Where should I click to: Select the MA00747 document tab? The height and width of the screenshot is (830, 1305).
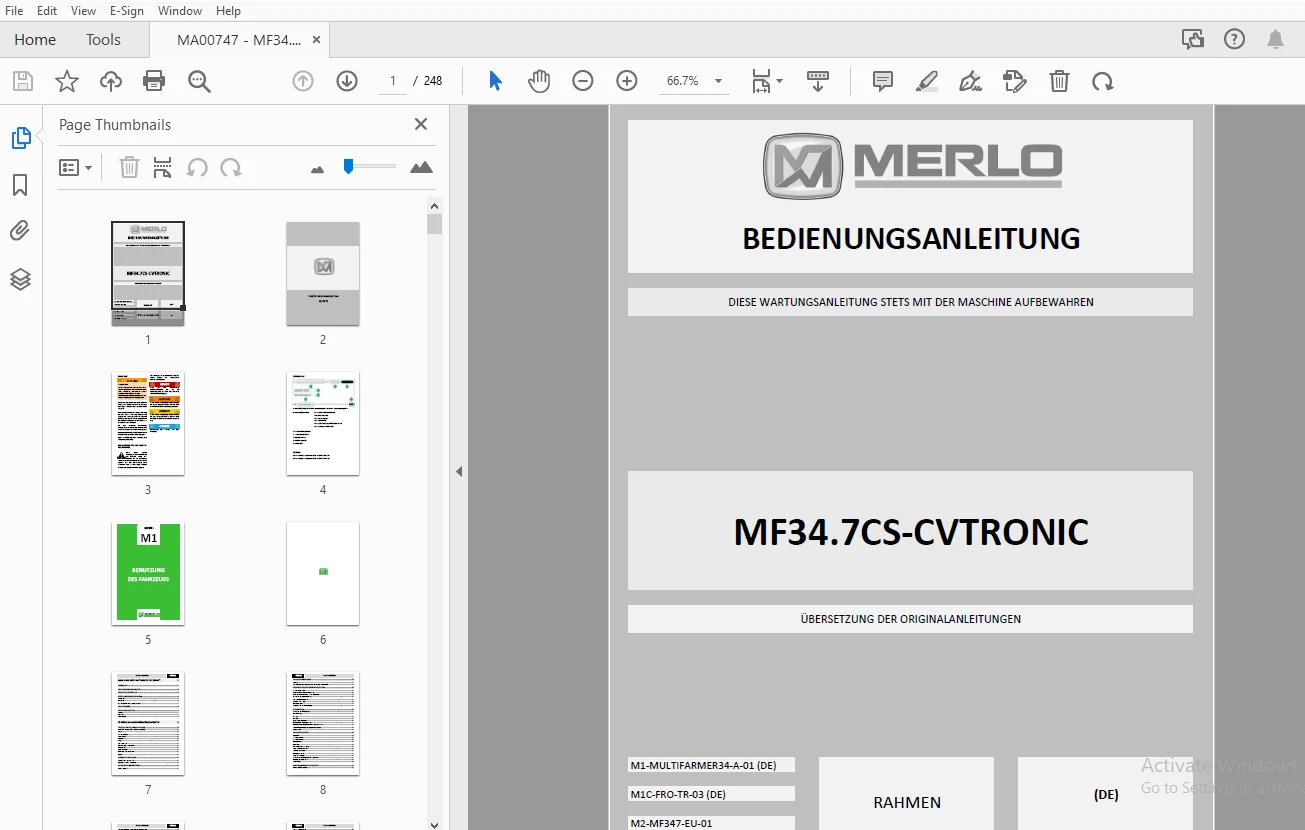coord(239,40)
